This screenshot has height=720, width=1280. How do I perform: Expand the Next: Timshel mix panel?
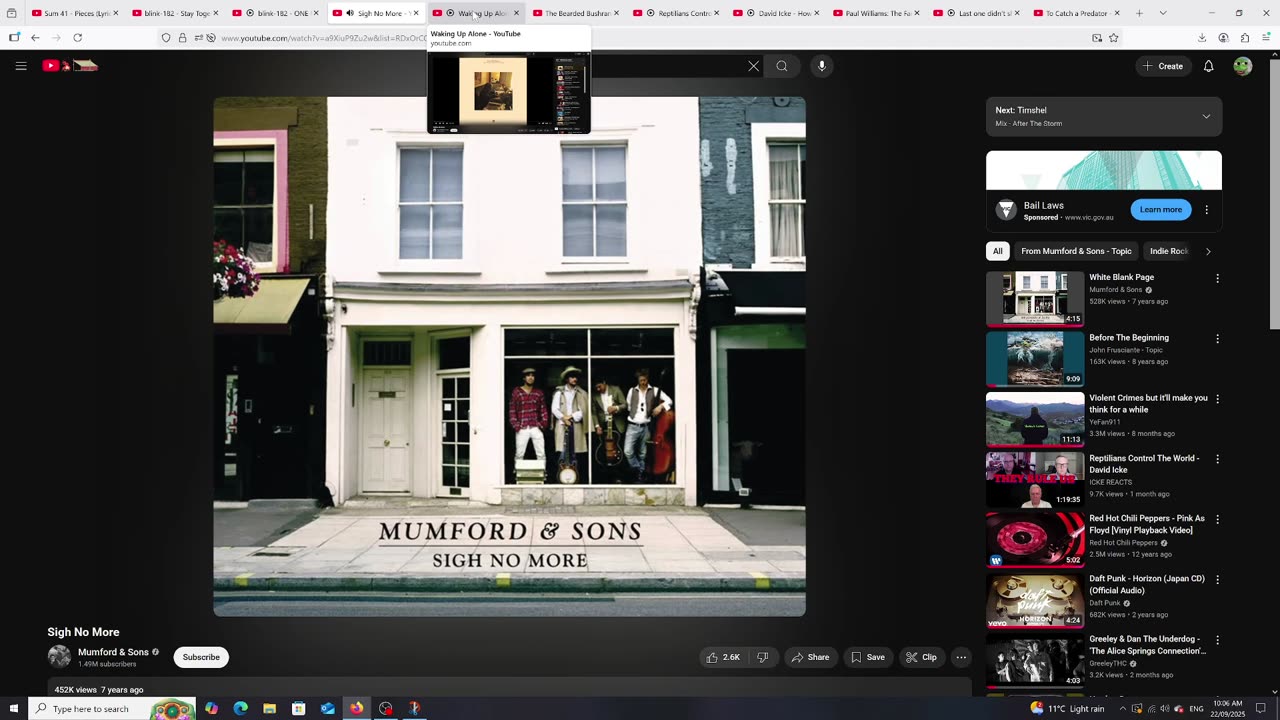pyautogui.click(x=1206, y=117)
